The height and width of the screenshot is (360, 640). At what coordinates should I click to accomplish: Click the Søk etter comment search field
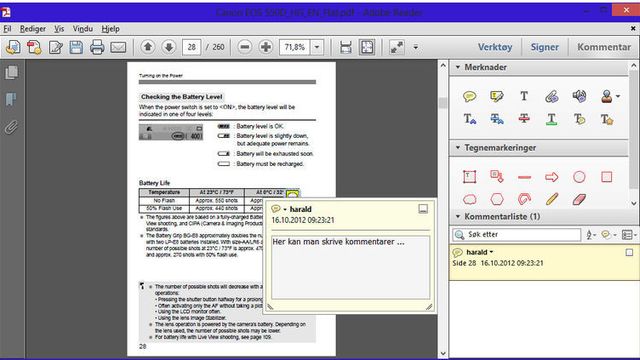coord(516,235)
